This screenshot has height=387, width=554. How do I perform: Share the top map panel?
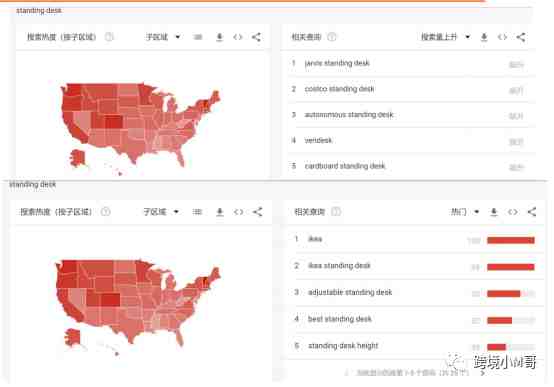[257, 37]
